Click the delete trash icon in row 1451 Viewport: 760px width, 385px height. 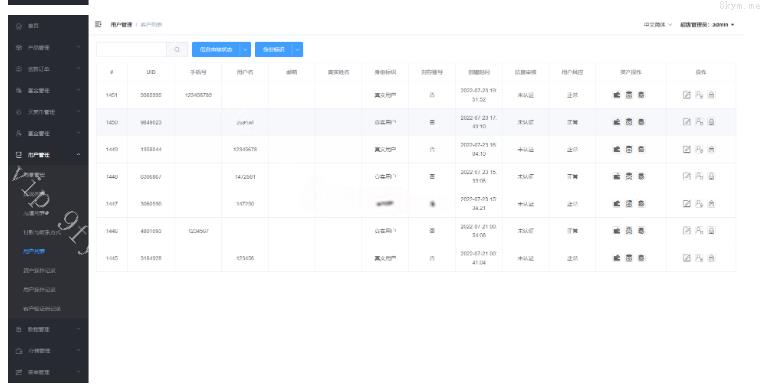pos(711,95)
